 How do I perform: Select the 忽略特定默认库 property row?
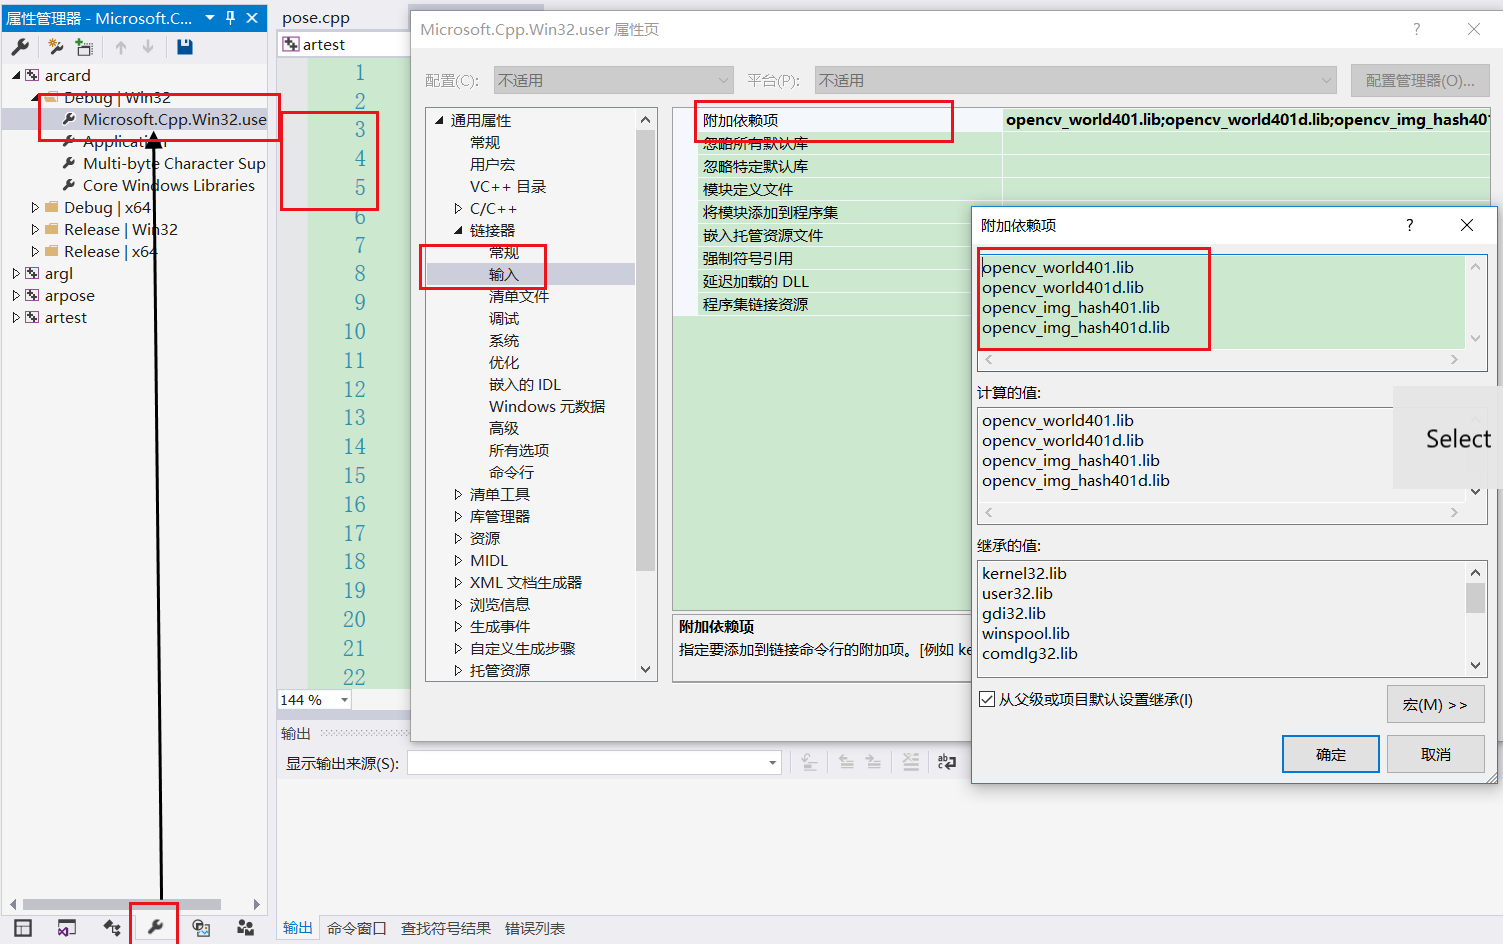(x=1081, y=166)
